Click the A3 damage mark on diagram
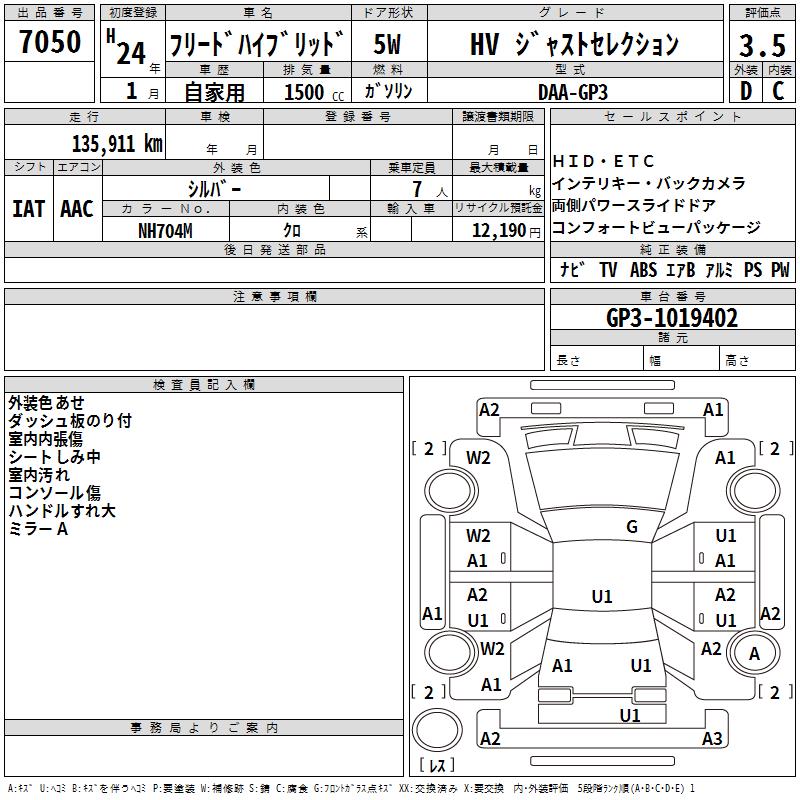 point(712,739)
